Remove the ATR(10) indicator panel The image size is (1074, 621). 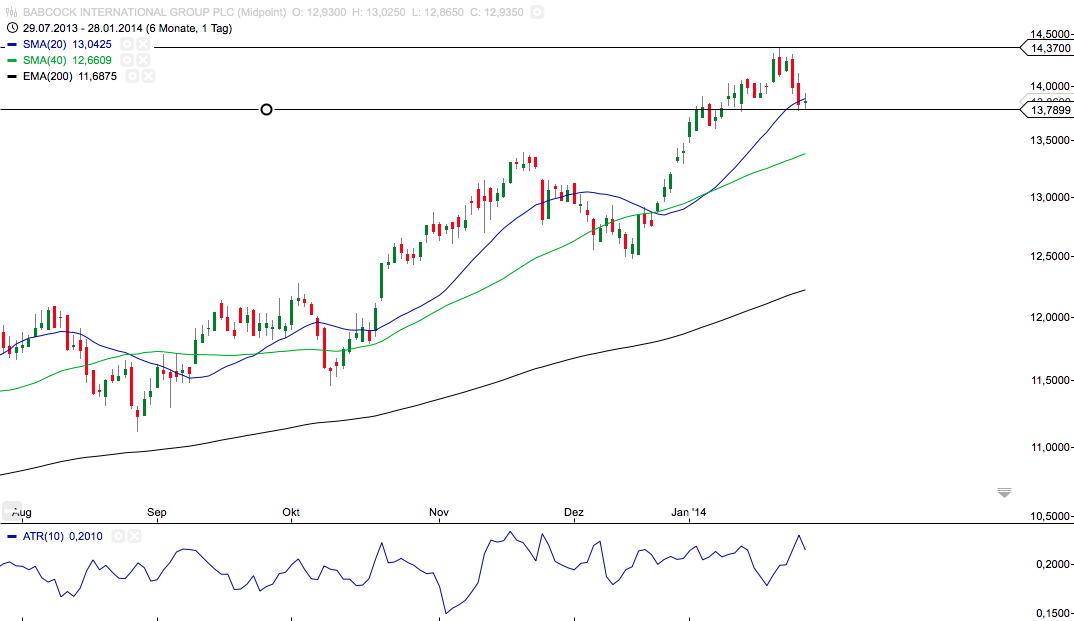[x=134, y=536]
